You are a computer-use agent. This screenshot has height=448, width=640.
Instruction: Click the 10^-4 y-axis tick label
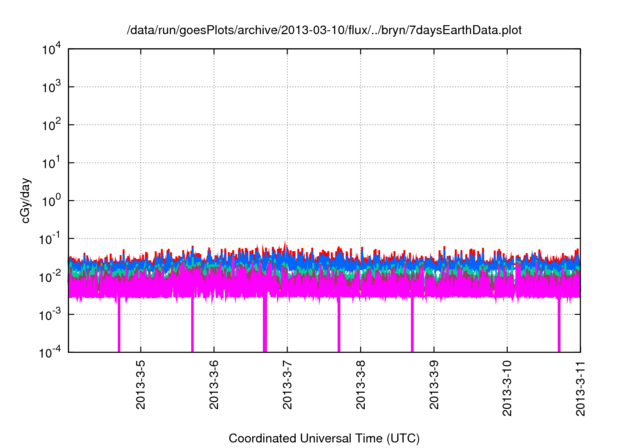[x=50, y=352]
